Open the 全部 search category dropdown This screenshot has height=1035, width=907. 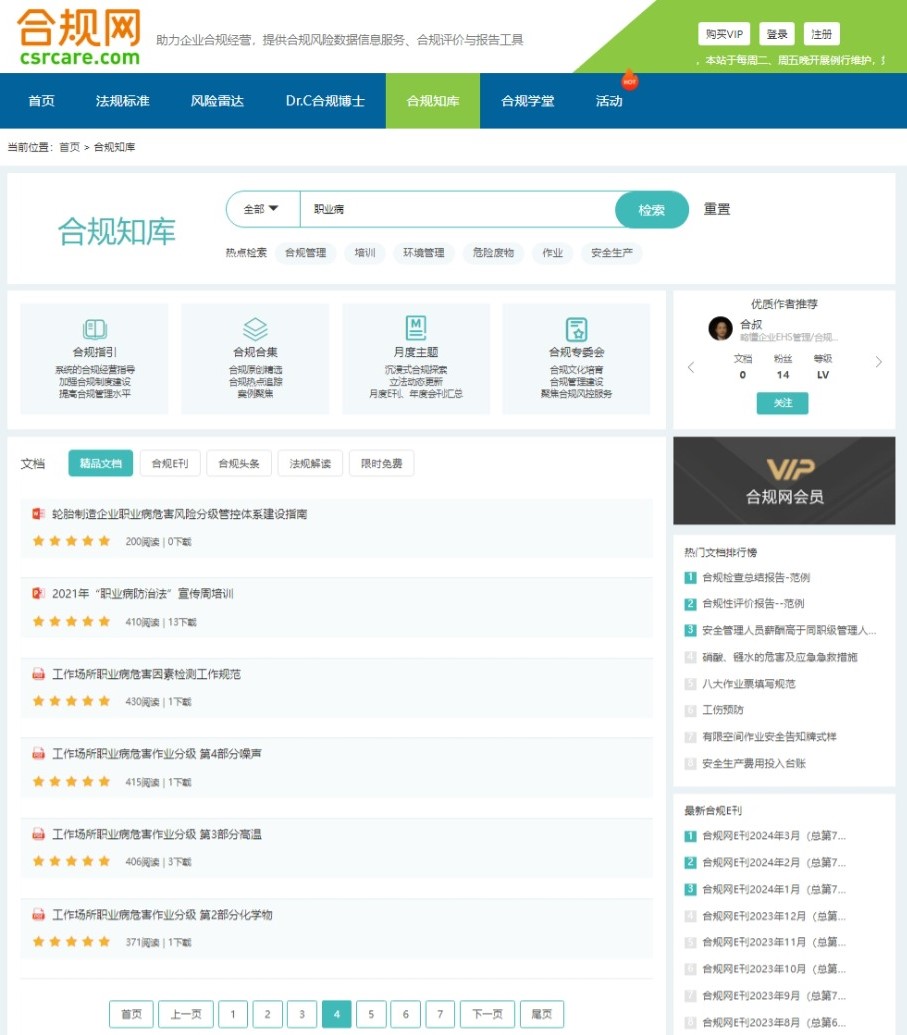click(261, 209)
